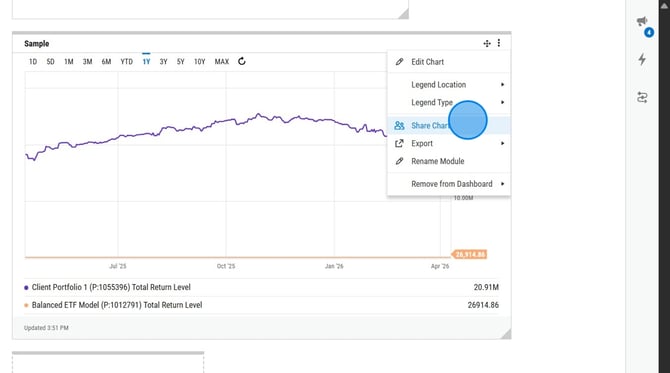Screen dimensions: 670x373
Task: Set chart range to YTD
Action: (x=126, y=62)
